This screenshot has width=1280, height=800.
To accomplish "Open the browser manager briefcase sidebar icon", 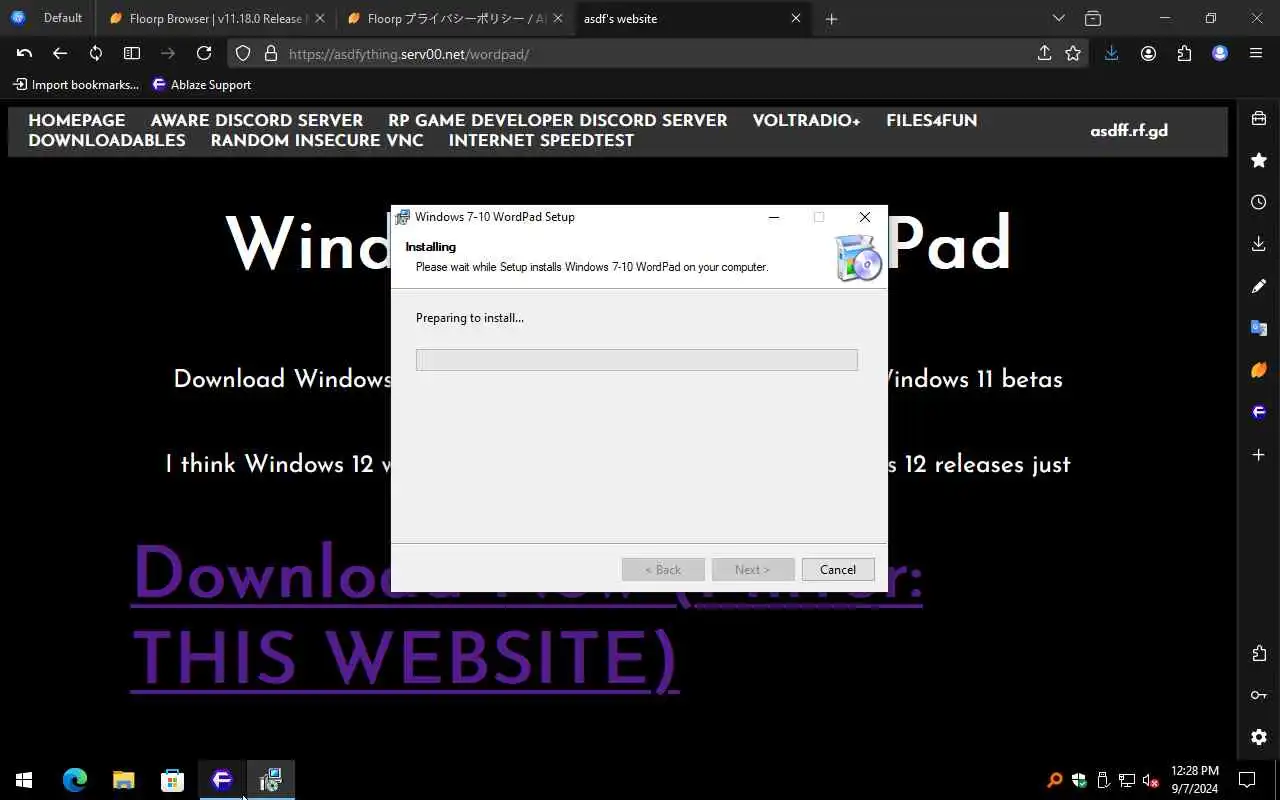I will click(1259, 119).
